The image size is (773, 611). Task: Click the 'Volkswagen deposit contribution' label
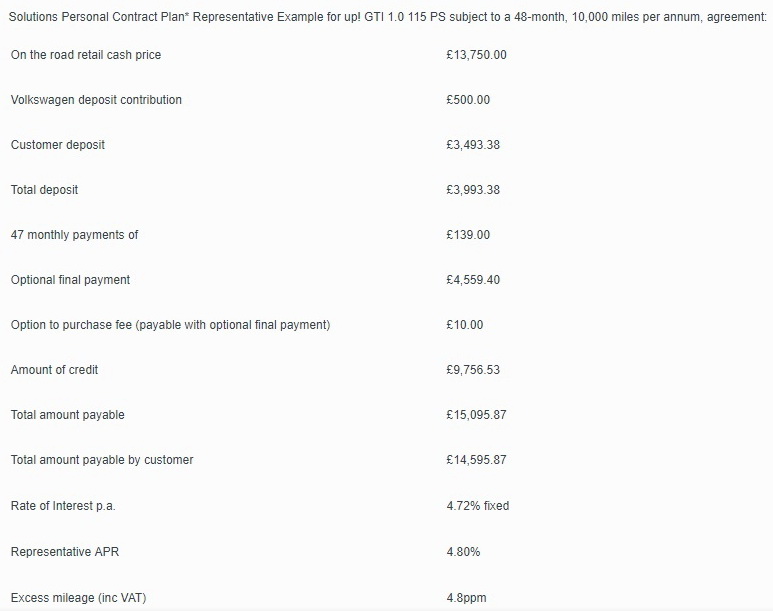pos(96,100)
